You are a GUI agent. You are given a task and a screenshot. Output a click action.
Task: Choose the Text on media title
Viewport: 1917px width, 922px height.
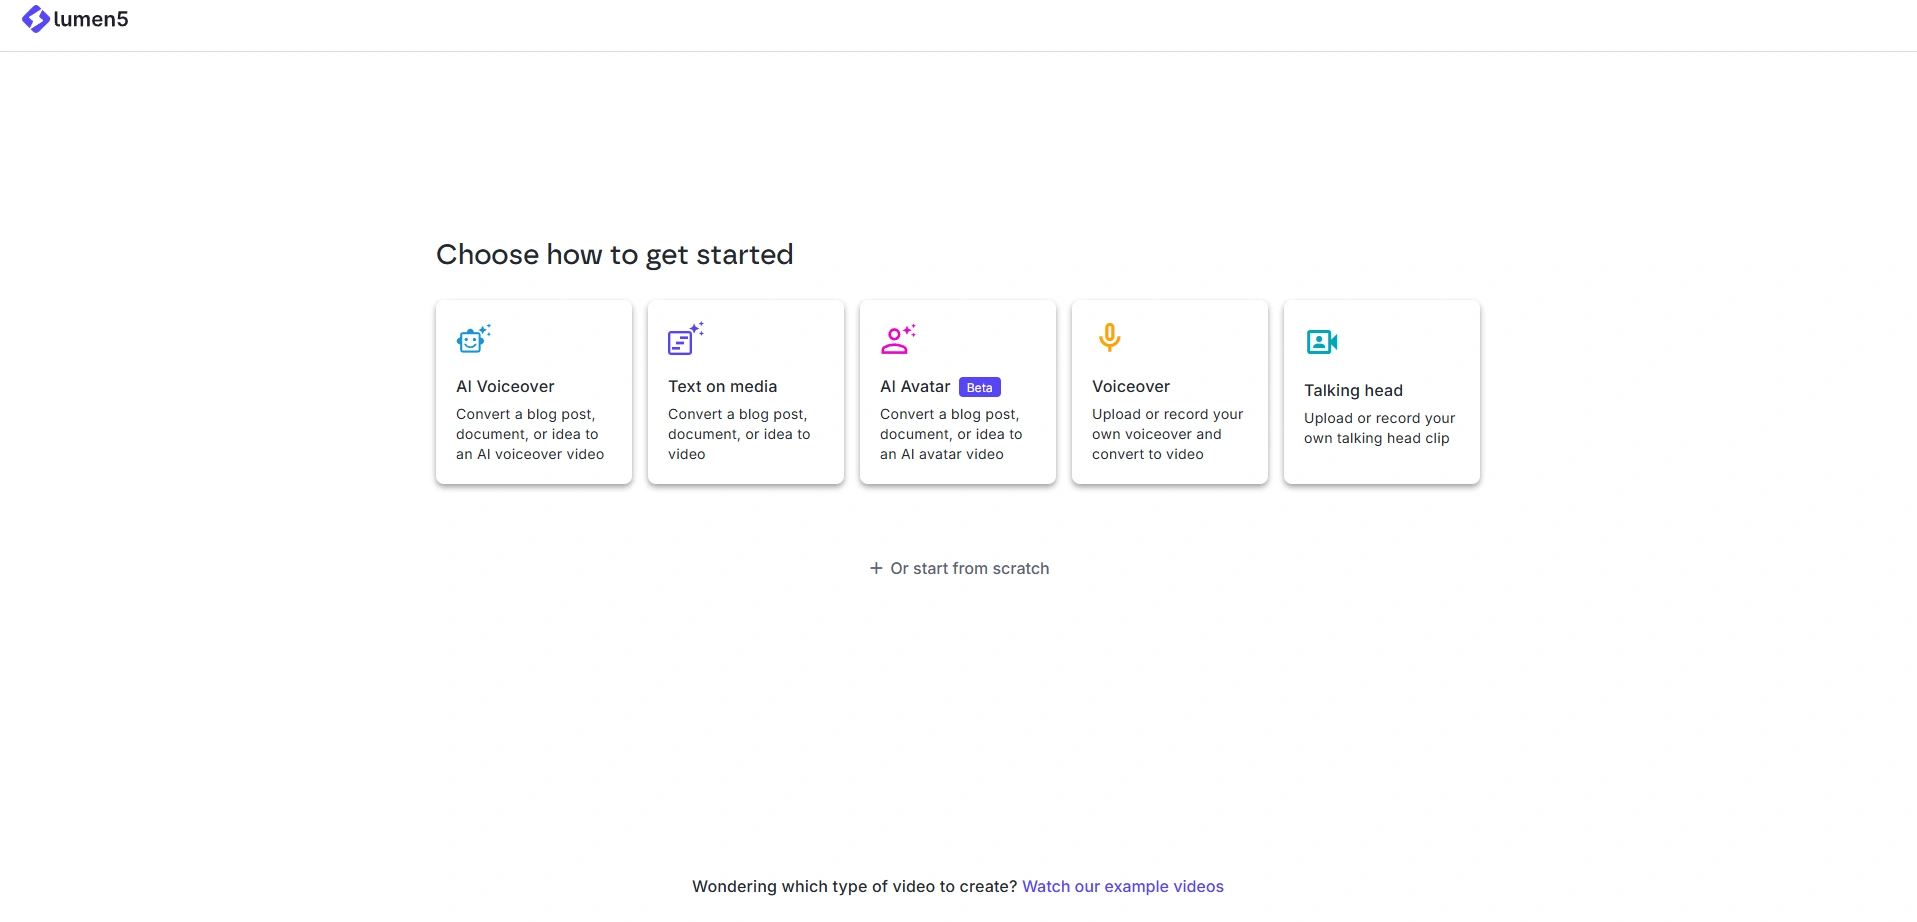click(x=722, y=387)
